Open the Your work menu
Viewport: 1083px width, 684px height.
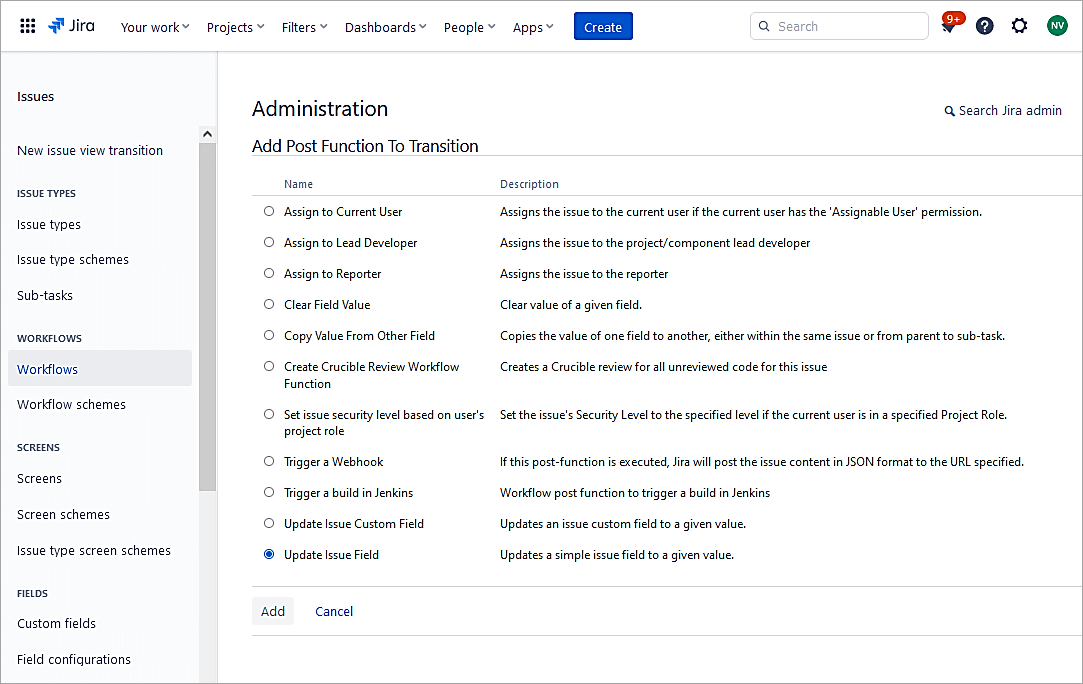(153, 27)
